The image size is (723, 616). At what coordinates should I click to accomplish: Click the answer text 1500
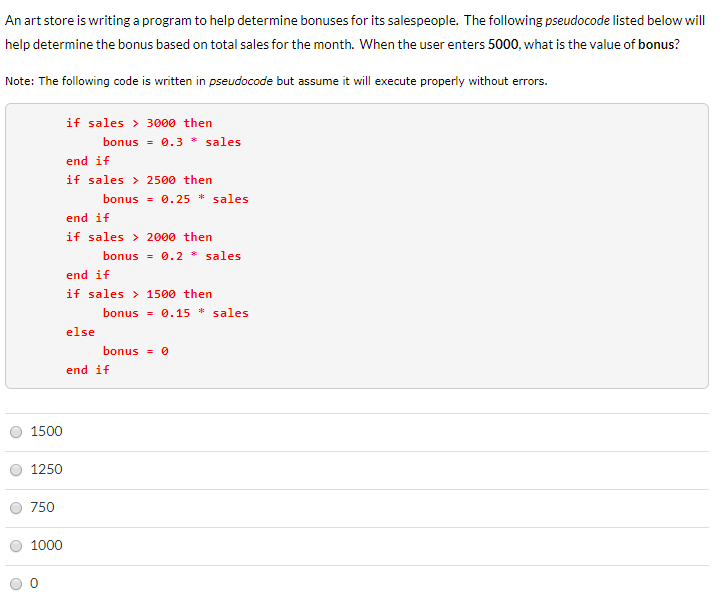[x=46, y=431]
